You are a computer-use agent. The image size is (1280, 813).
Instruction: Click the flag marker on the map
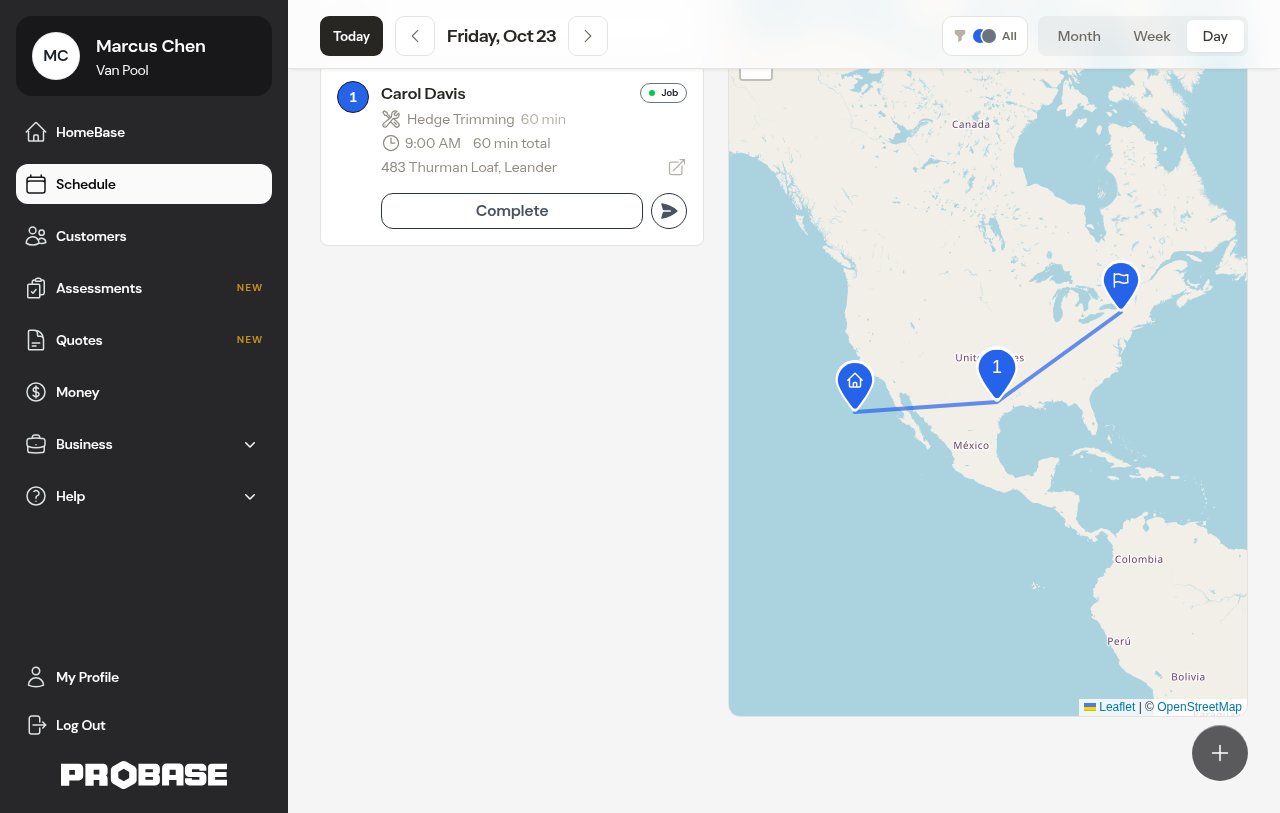coord(1121,285)
